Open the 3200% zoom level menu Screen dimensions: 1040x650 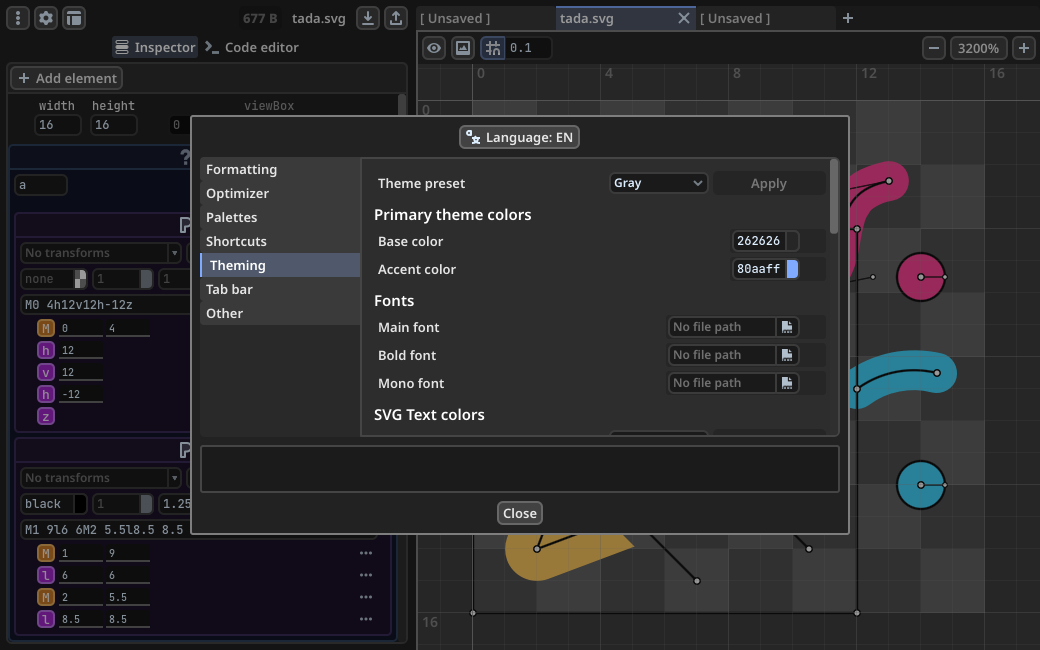pyautogui.click(x=978, y=48)
